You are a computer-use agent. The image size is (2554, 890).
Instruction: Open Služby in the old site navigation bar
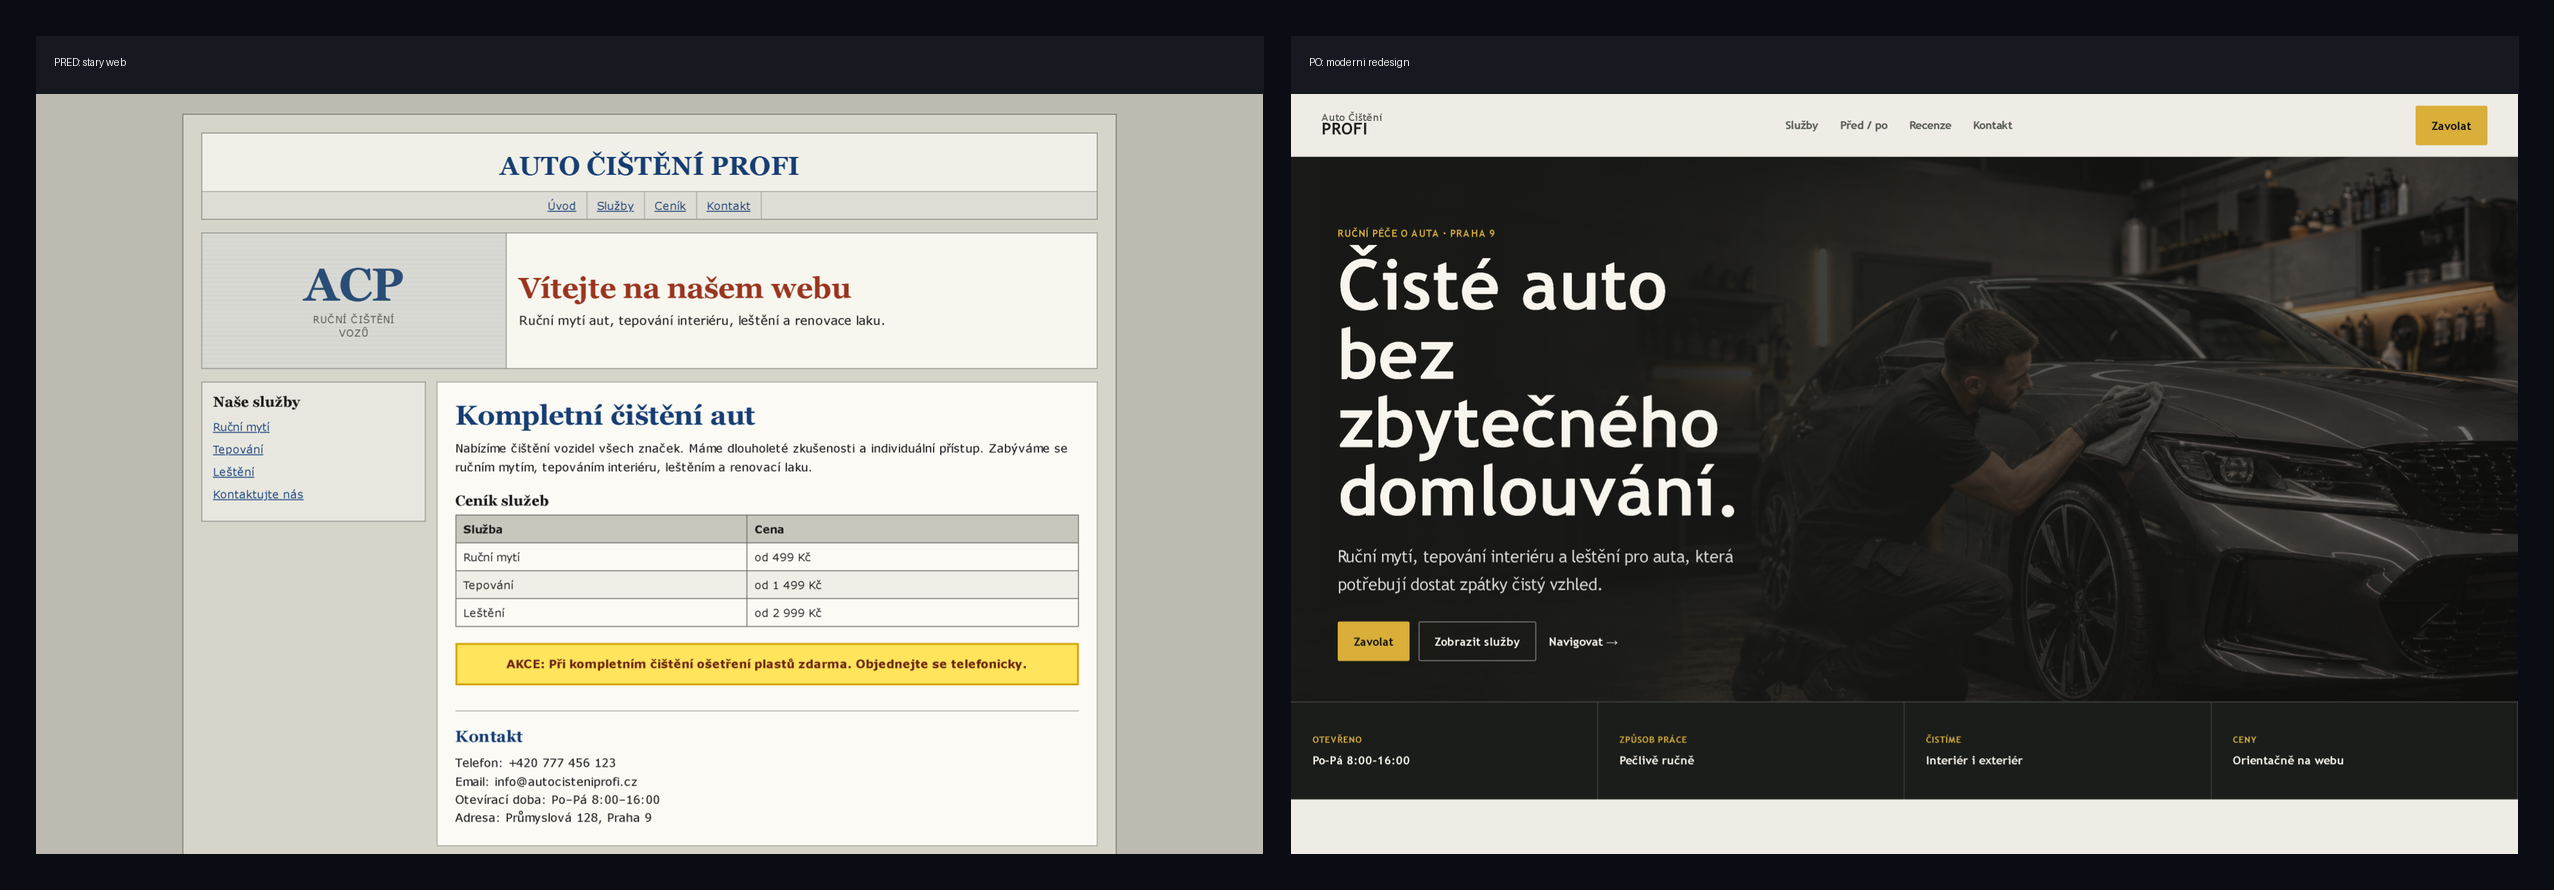coord(615,206)
